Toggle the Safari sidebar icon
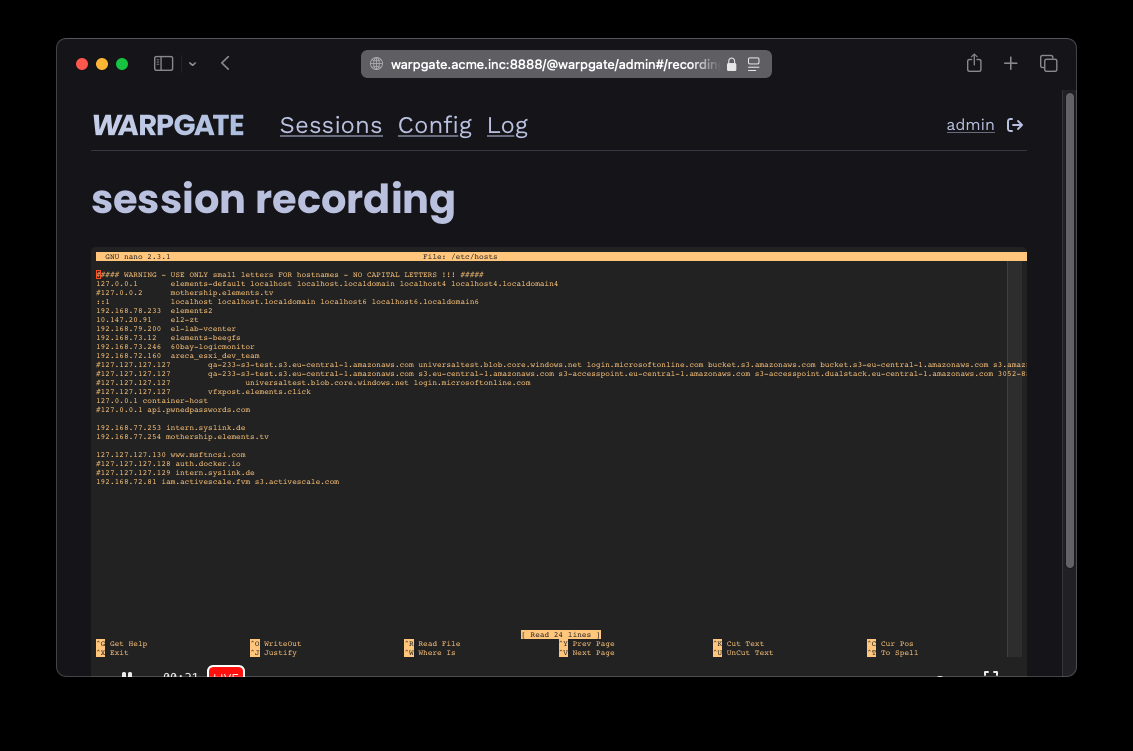The width and height of the screenshot is (1133, 751). pyautogui.click(x=163, y=64)
